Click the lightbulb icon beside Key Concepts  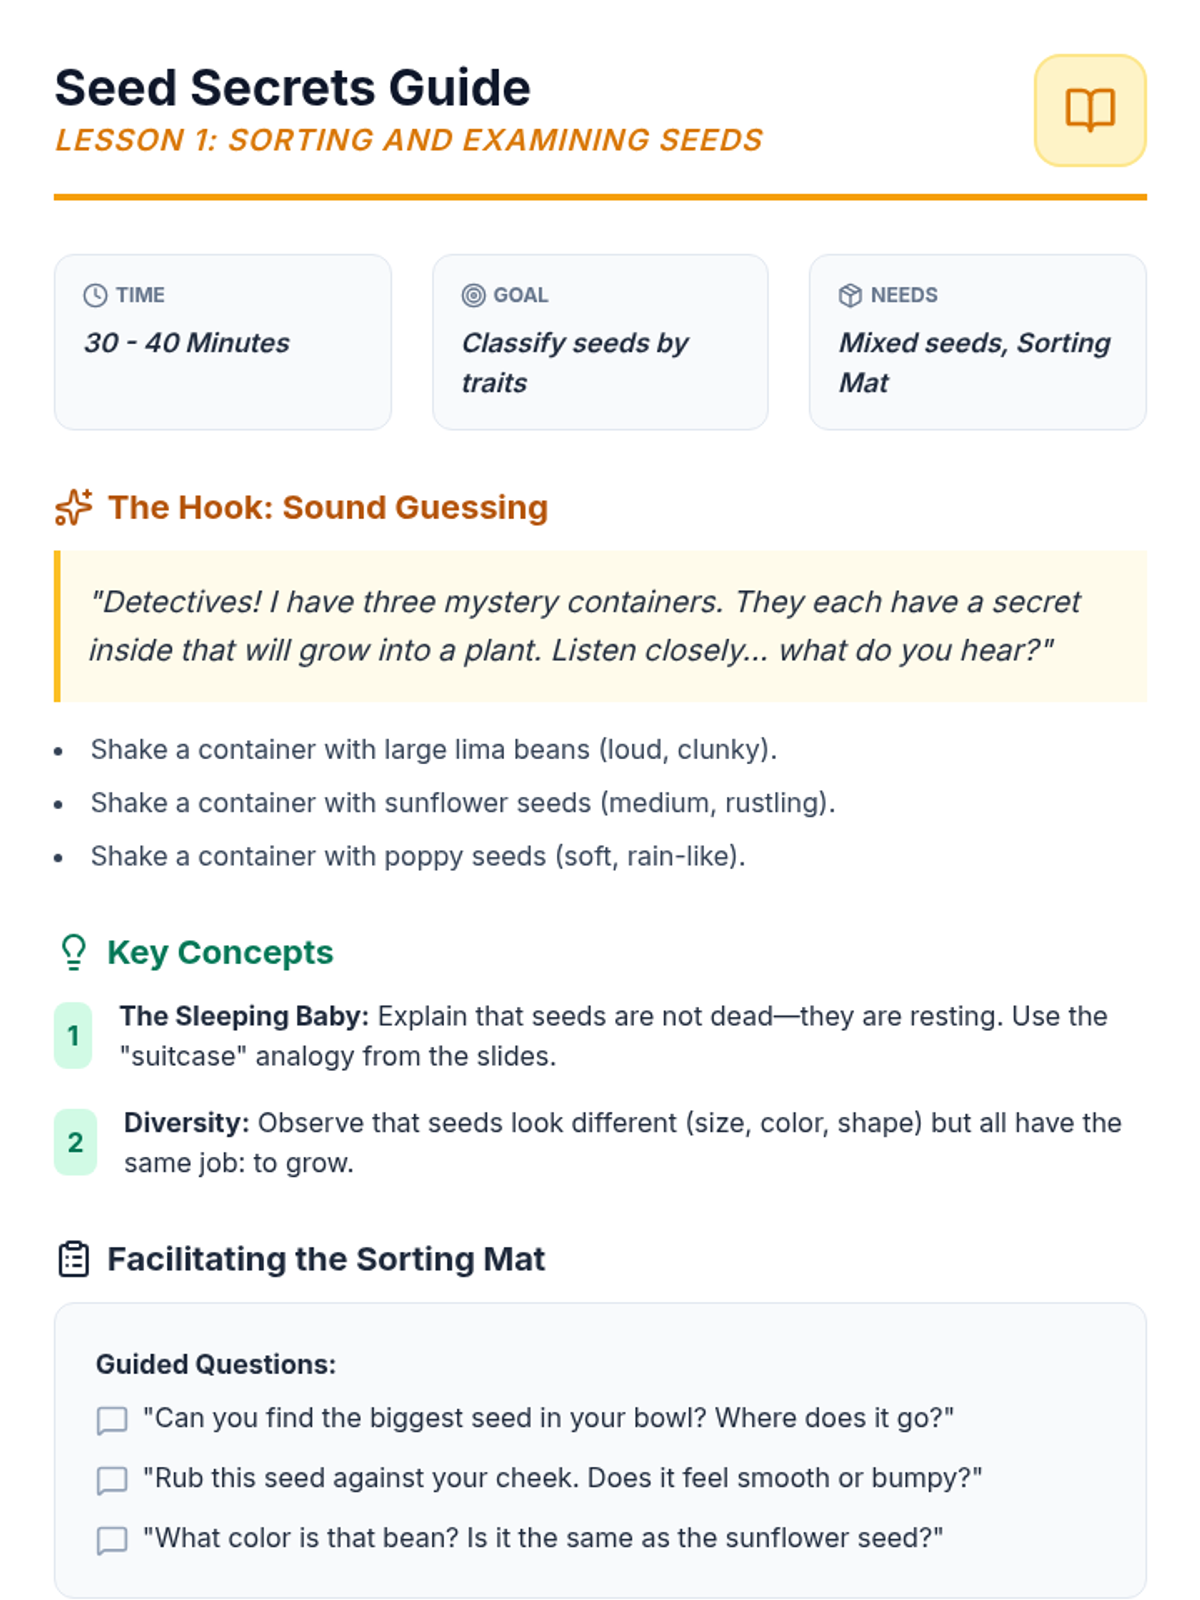point(74,952)
